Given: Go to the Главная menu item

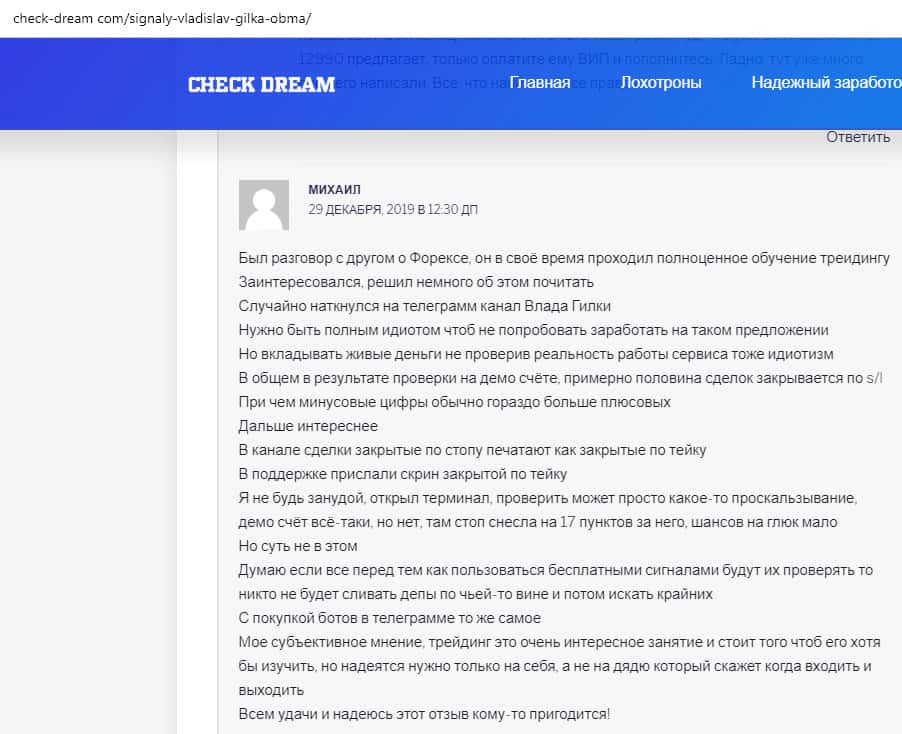Looking at the screenshot, I should tap(540, 83).
